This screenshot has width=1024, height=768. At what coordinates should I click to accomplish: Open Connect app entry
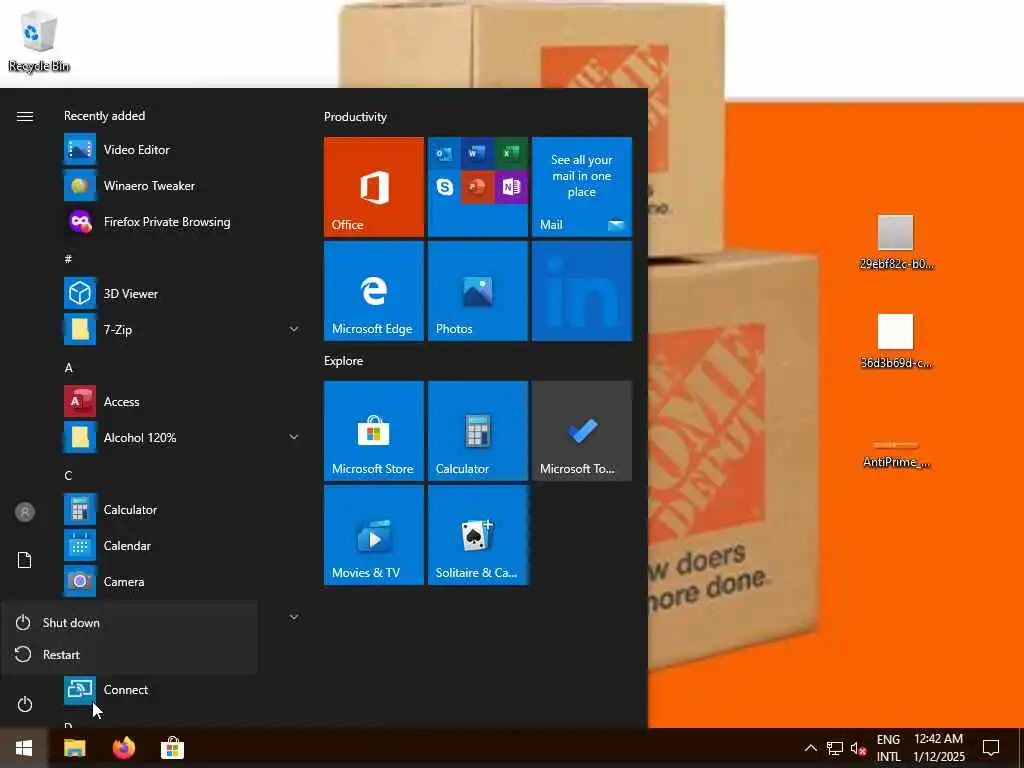(x=183, y=690)
